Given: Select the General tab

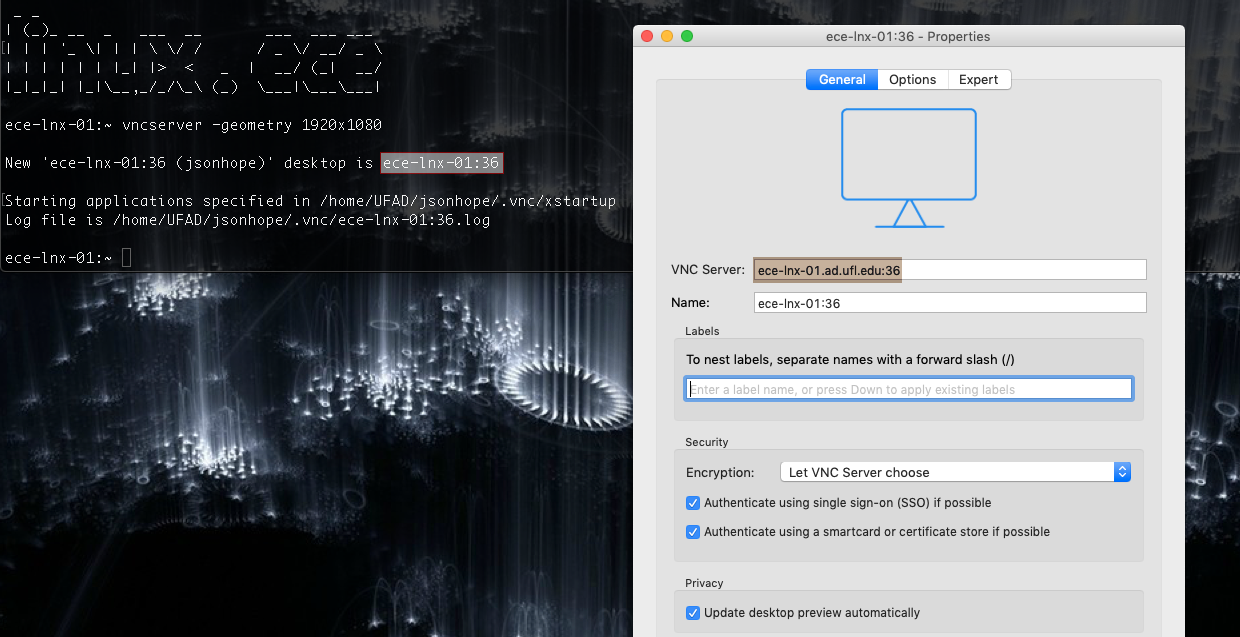Looking at the screenshot, I should pos(841,79).
